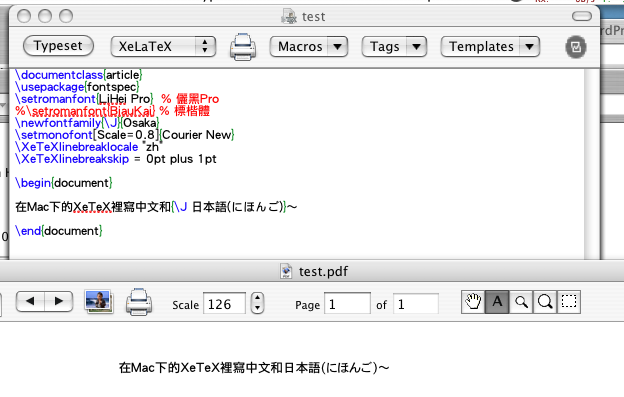Viewport: 624px width, 397px height.
Task: Open the Templates dropdown menu
Action: click(x=490, y=47)
